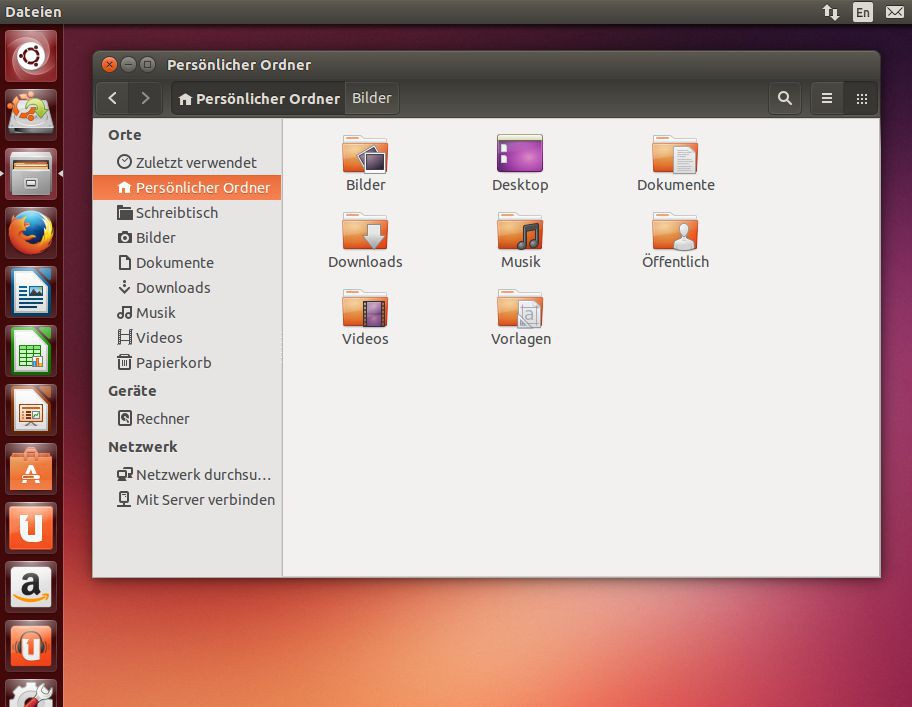The height and width of the screenshot is (707, 912).
Task: Open the Bilder folder icon
Action: (x=365, y=155)
